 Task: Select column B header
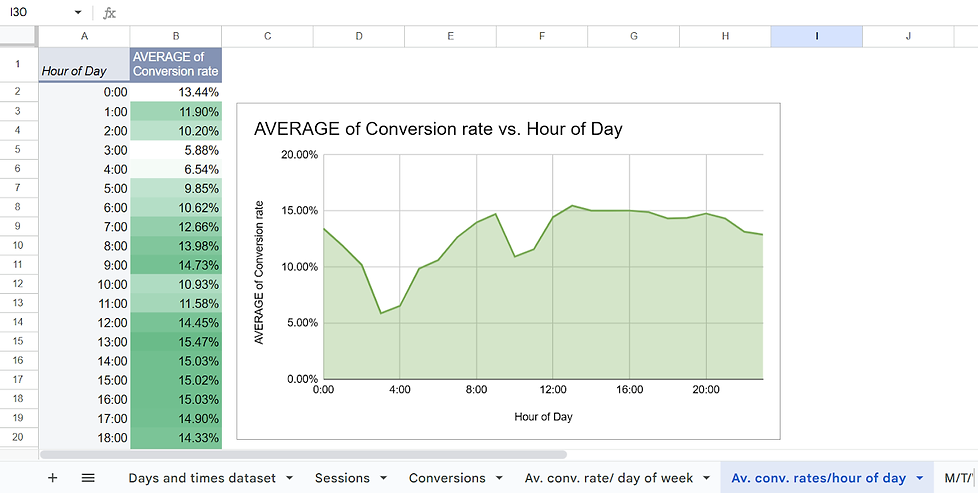[176, 36]
